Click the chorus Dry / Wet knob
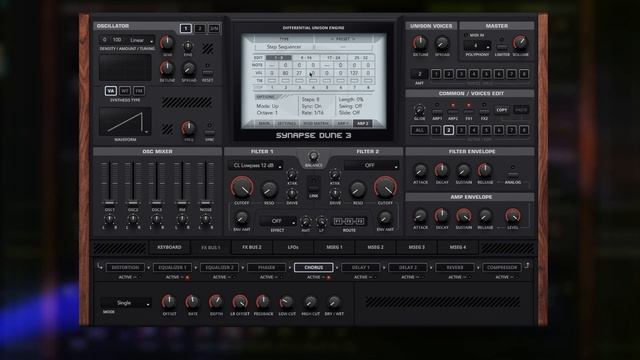This screenshot has height=360, width=640. pos(334,302)
